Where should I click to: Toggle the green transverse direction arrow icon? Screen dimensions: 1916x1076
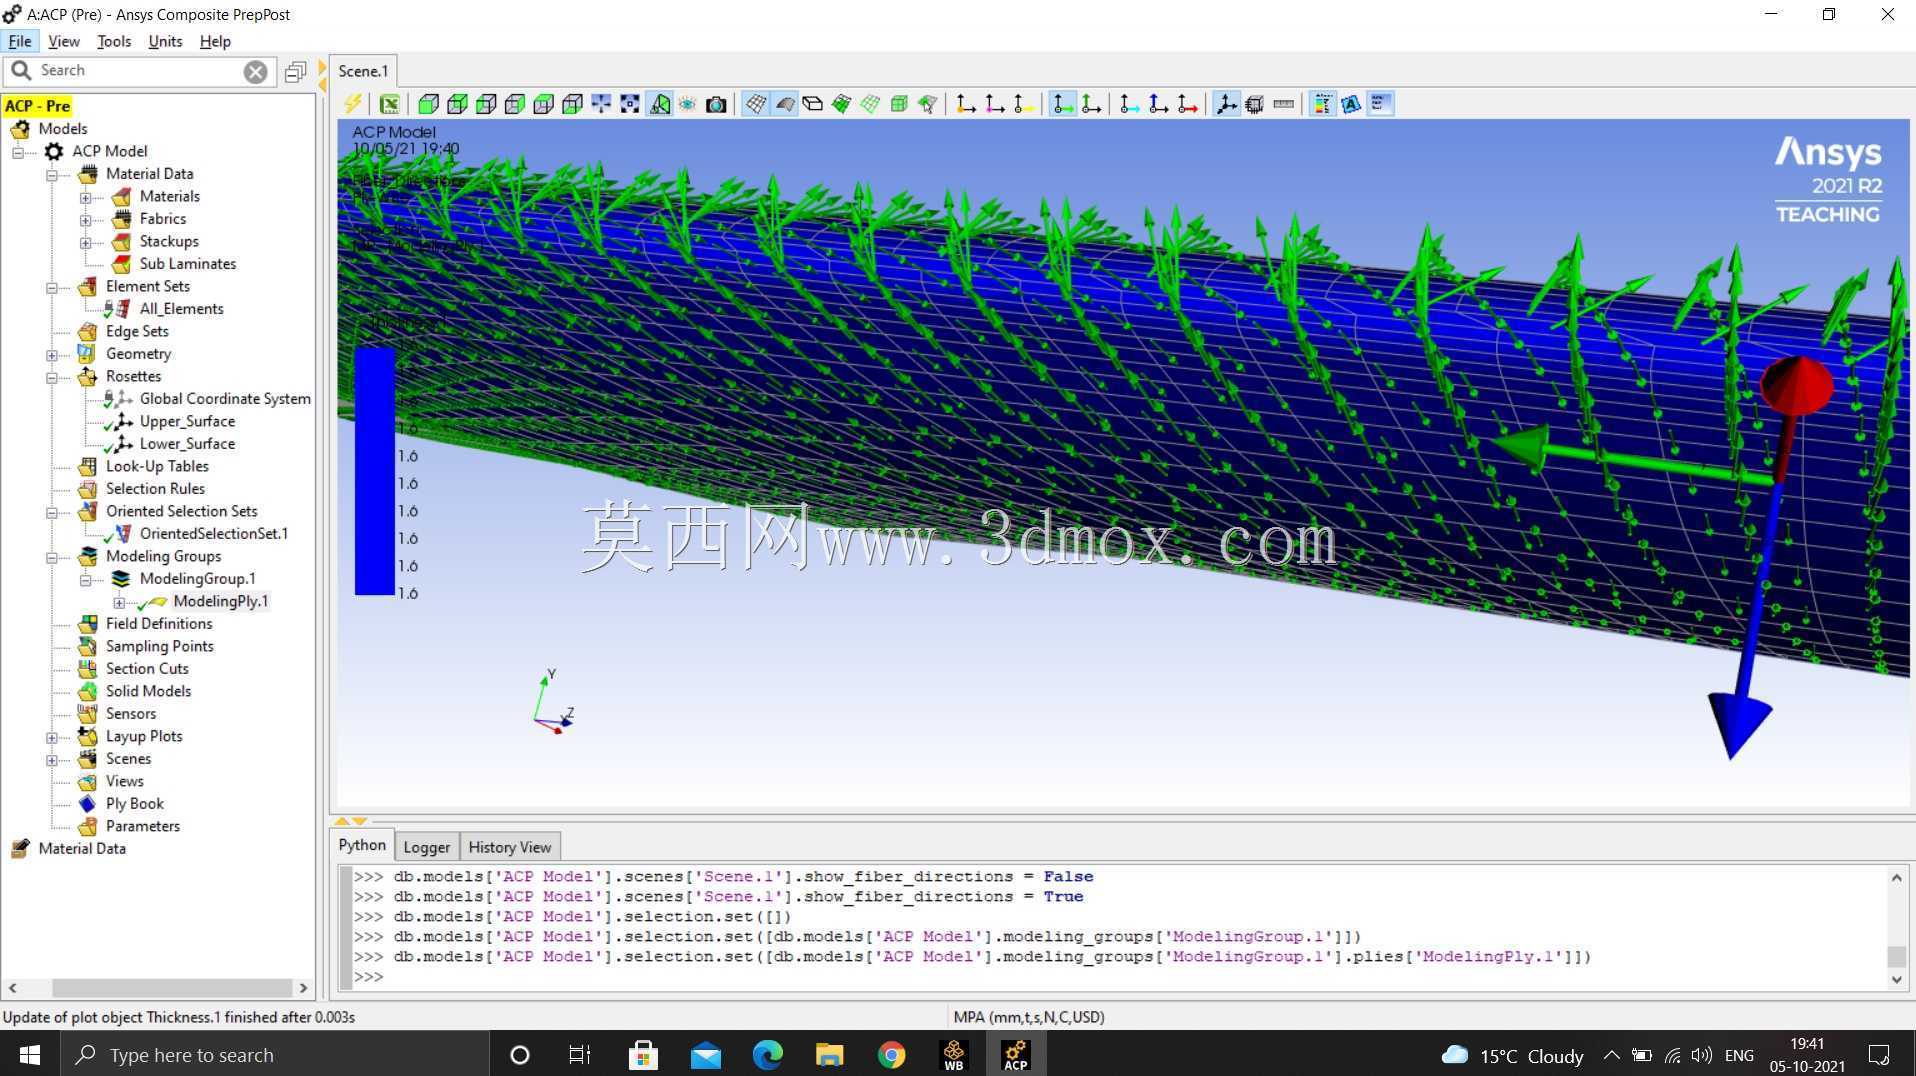(x=1092, y=104)
